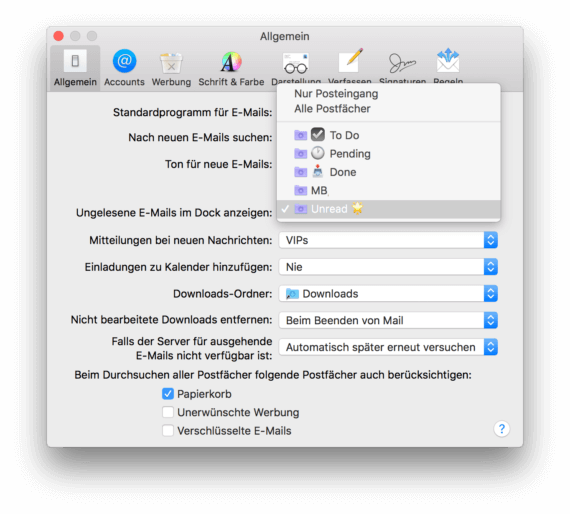Uncheck the Papierkorb checkbox

pos(168,394)
